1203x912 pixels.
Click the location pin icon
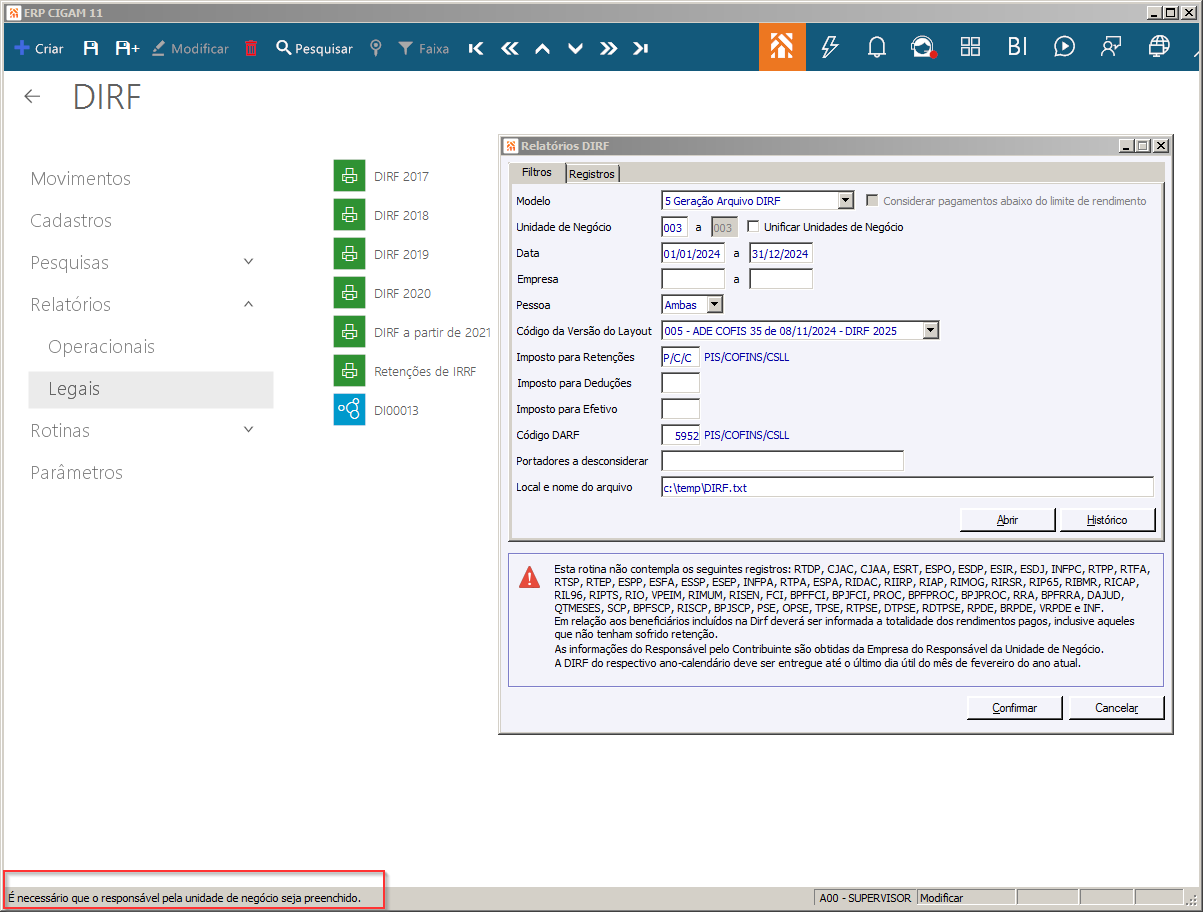376,48
